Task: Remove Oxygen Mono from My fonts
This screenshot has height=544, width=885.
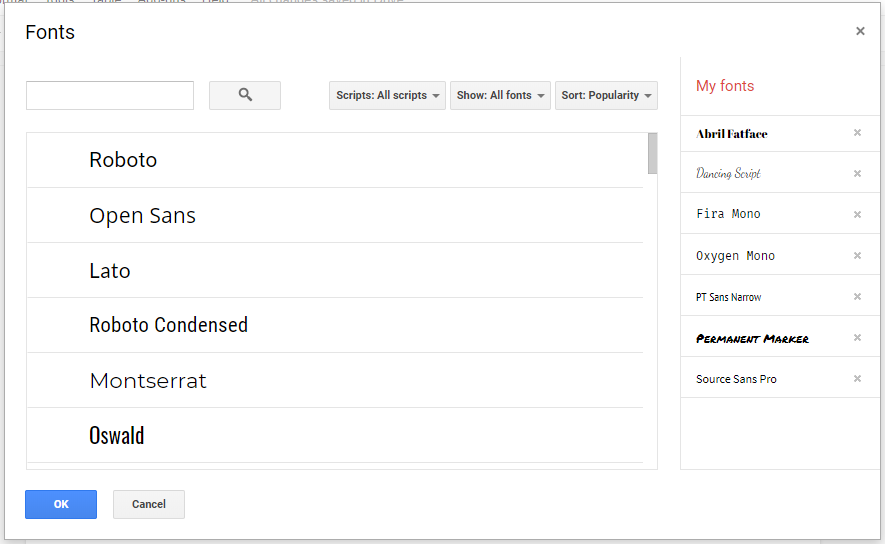Action: click(857, 256)
